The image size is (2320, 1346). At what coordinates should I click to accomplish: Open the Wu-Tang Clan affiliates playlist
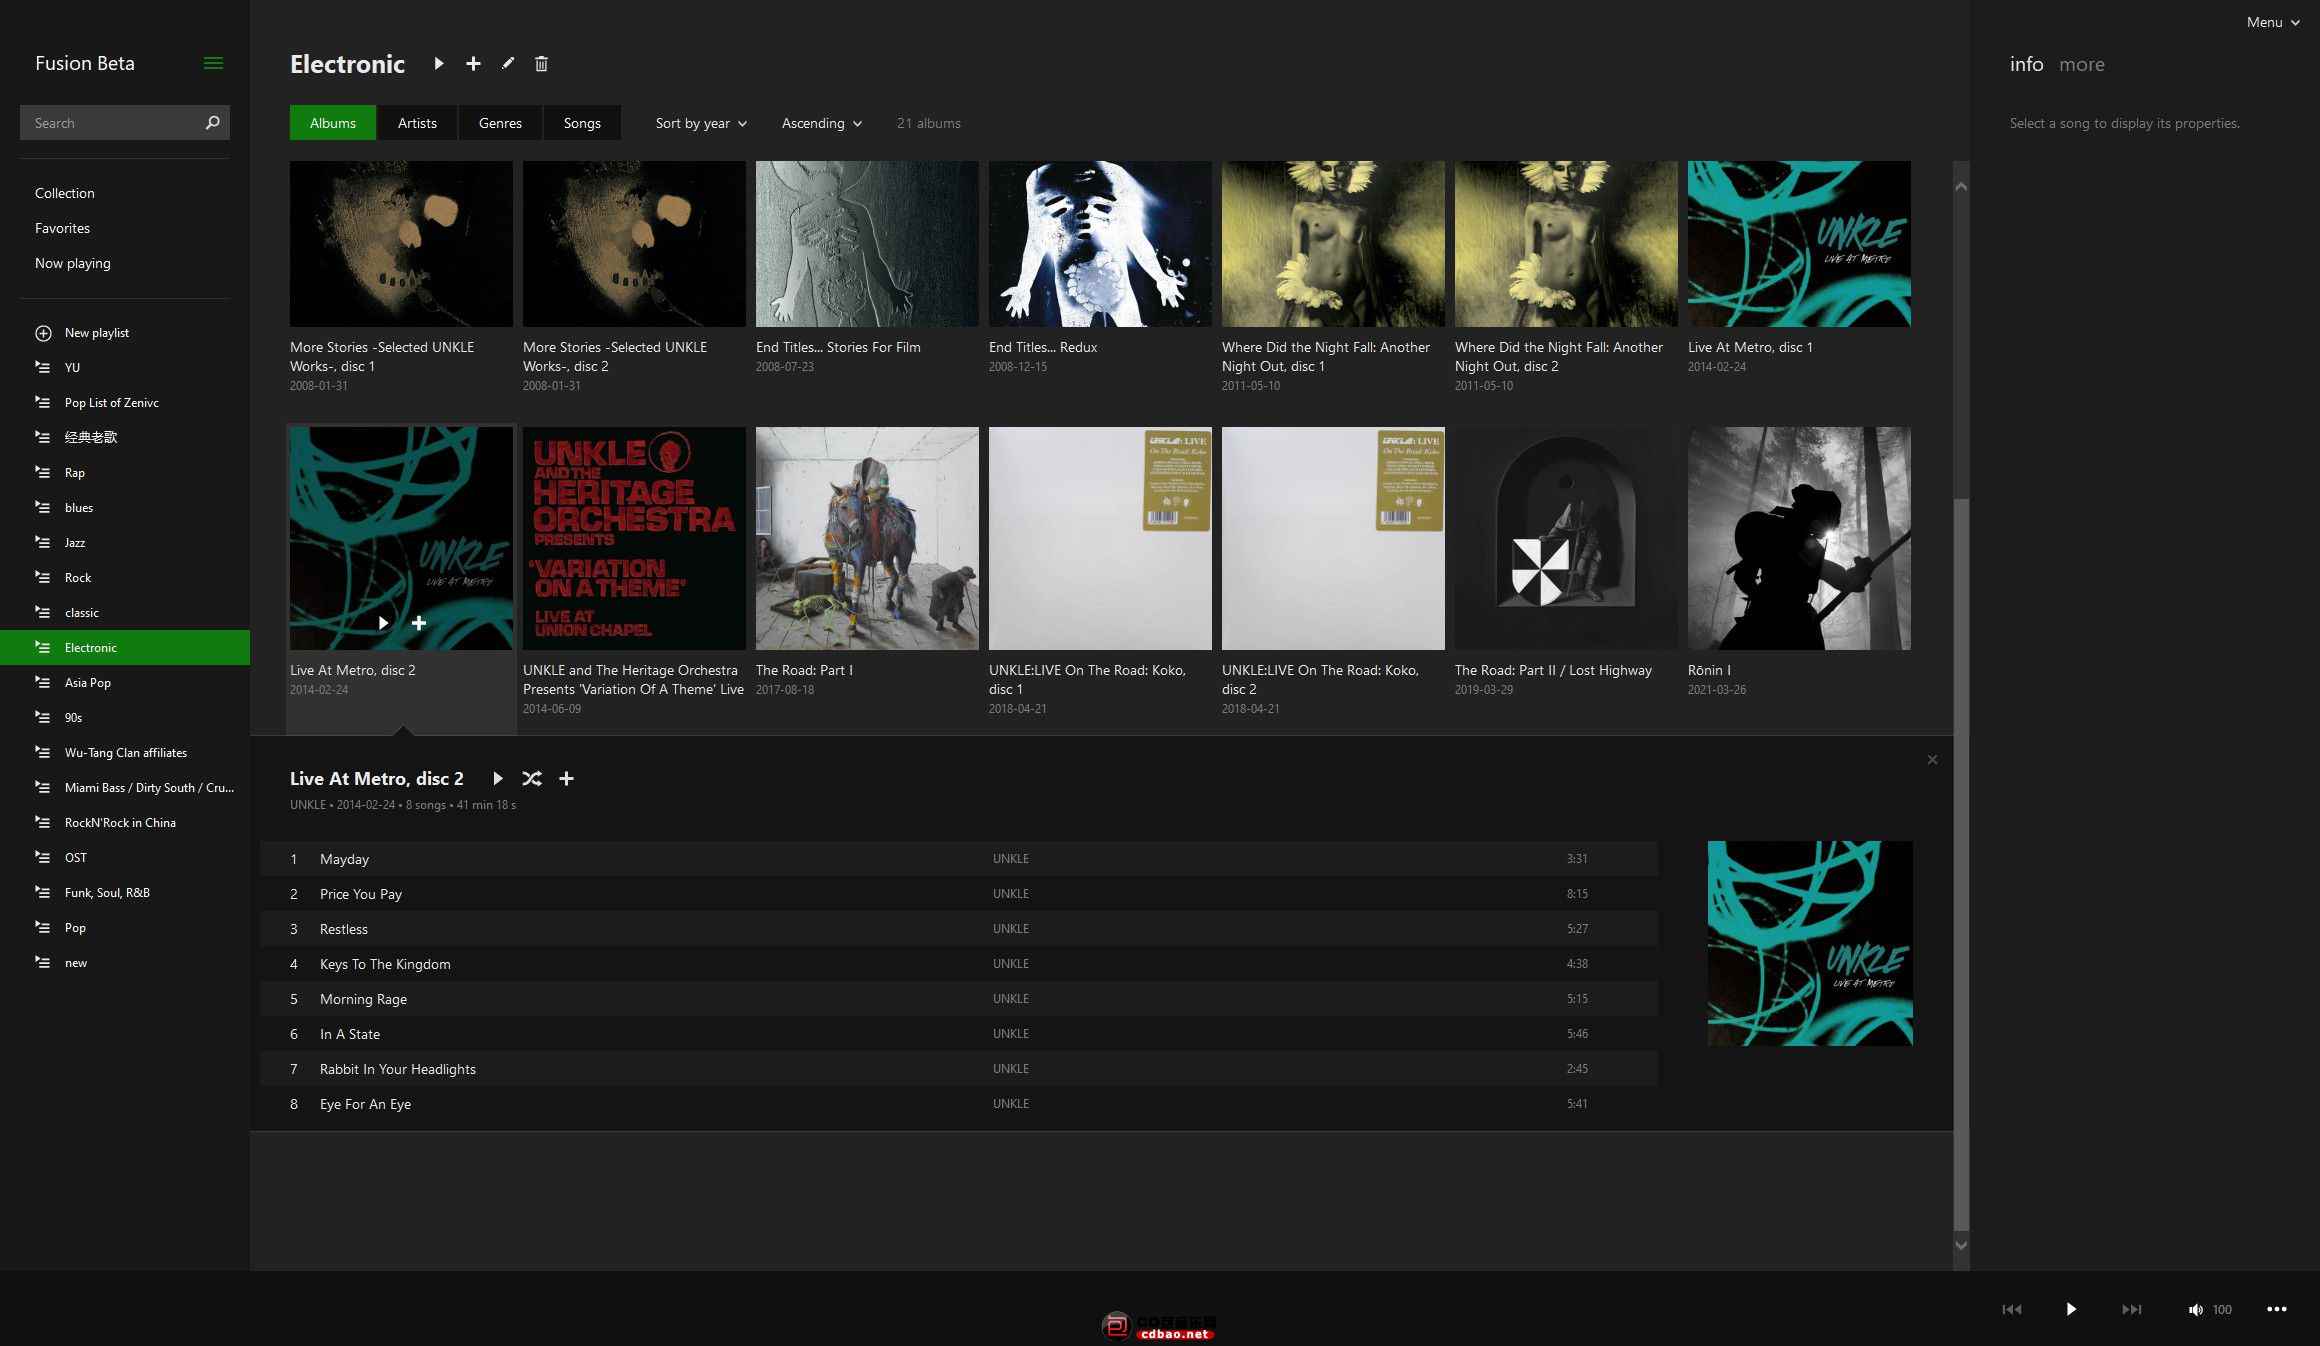pyautogui.click(x=125, y=753)
